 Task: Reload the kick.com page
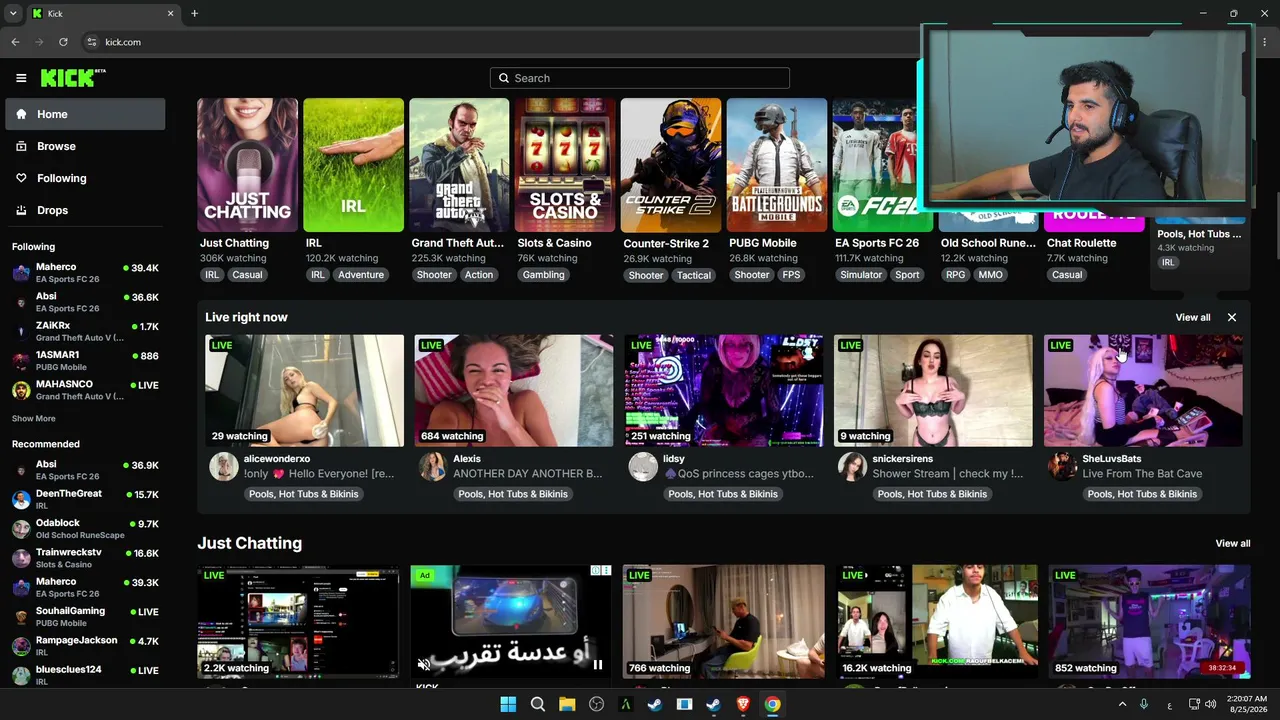pos(63,42)
